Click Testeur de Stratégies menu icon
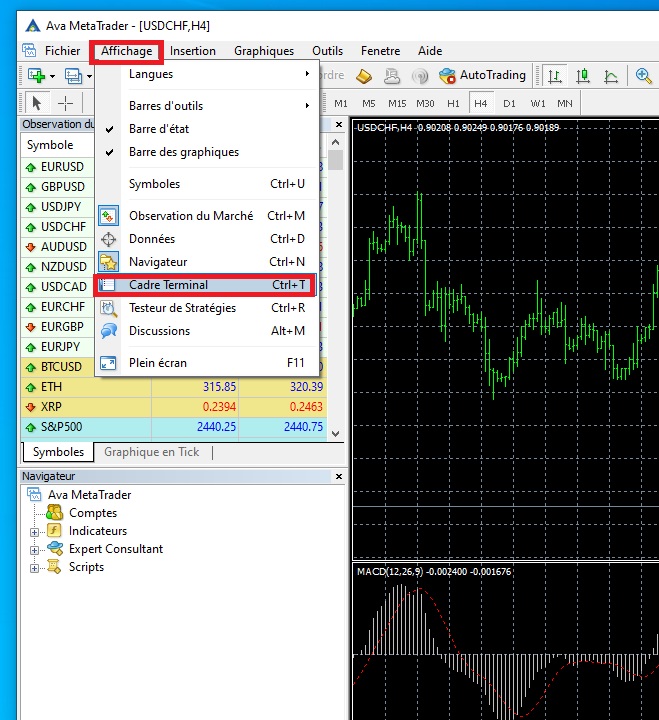Image resolution: width=659 pixels, height=720 pixels. pos(108,308)
